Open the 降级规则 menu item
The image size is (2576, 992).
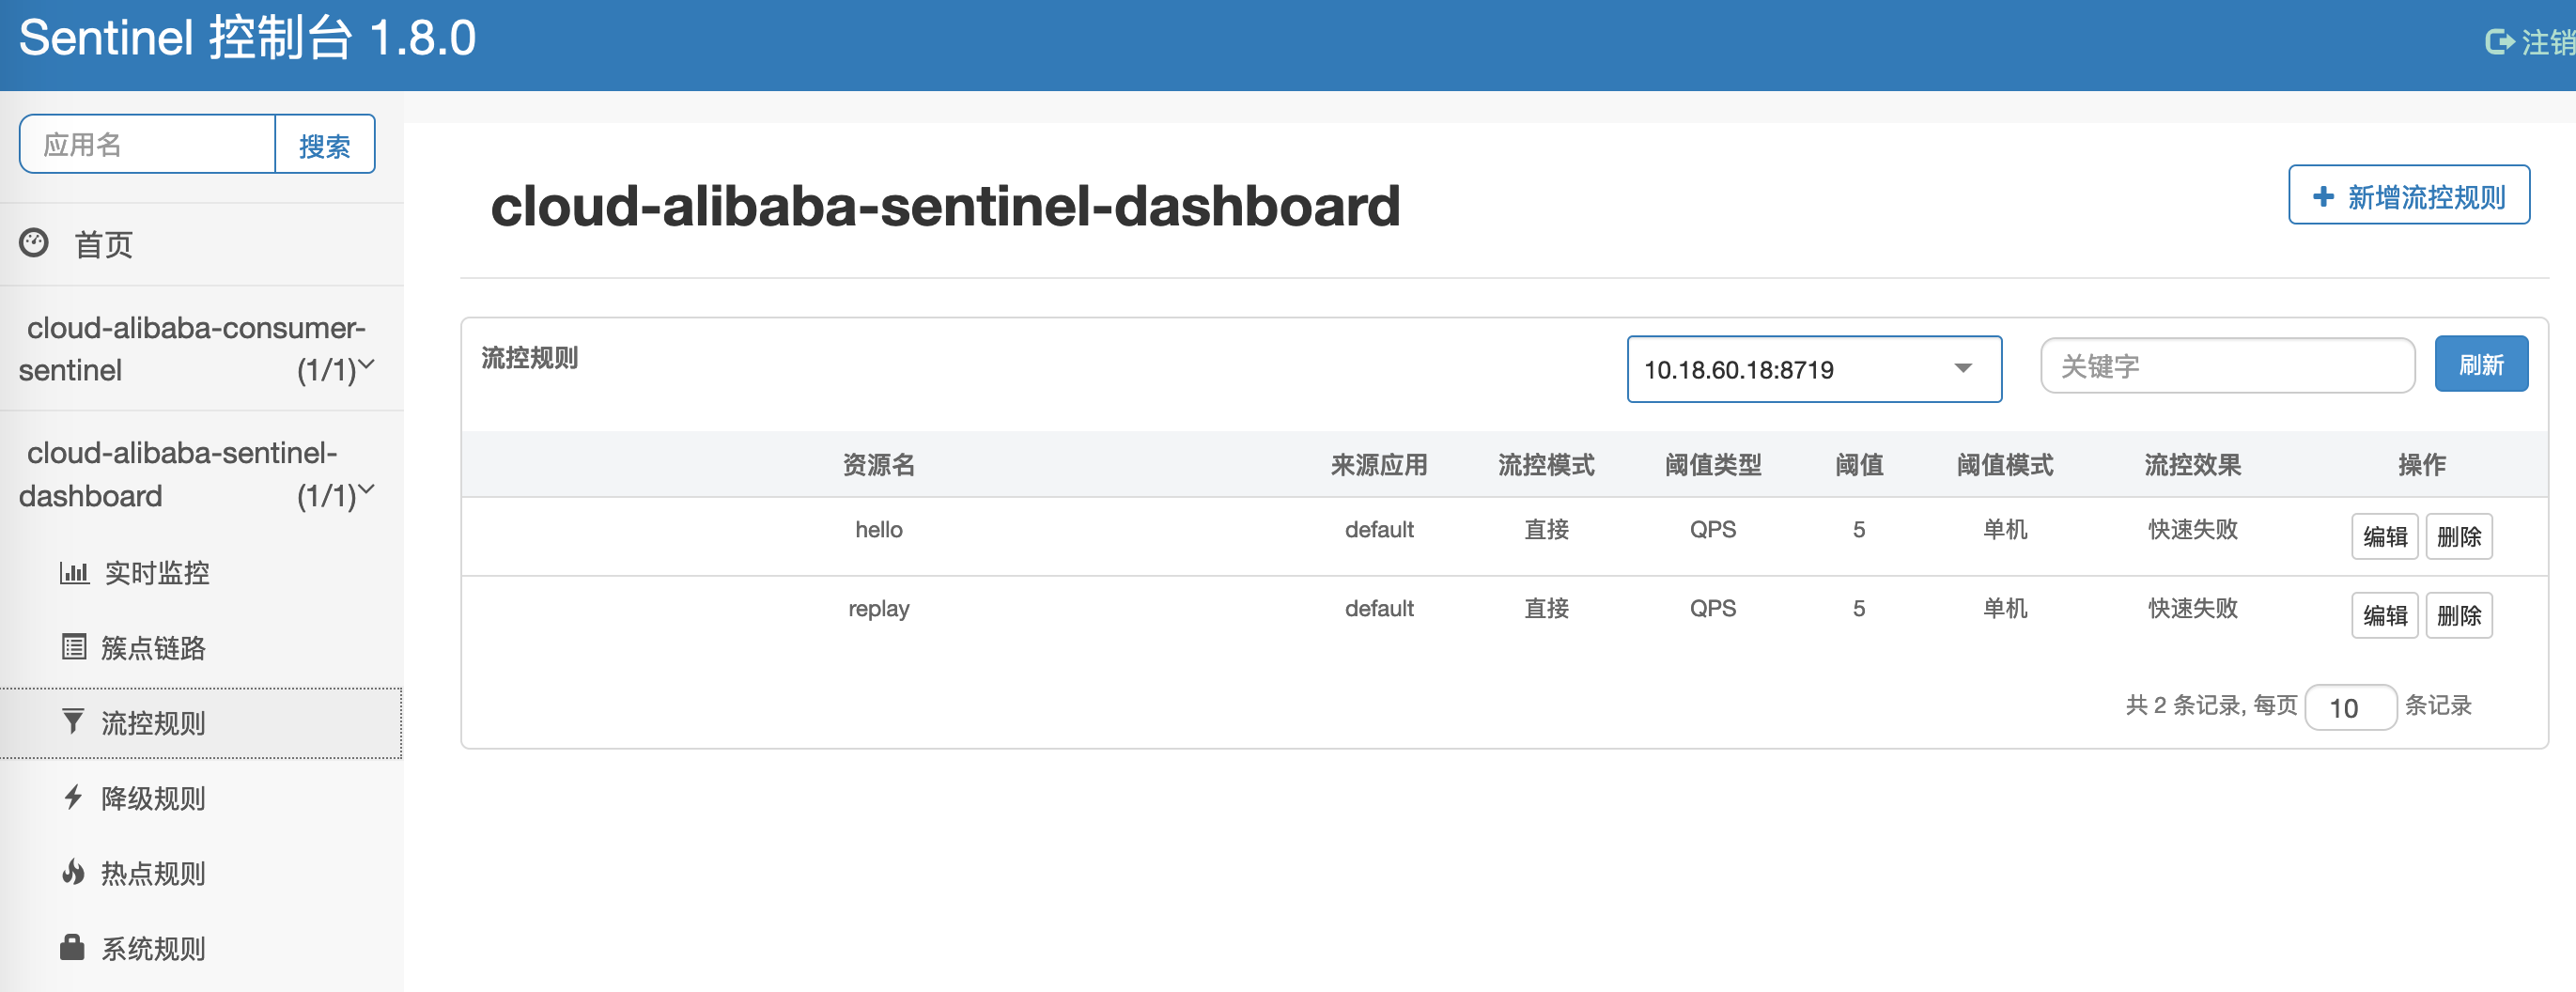(x=153, y=798)
